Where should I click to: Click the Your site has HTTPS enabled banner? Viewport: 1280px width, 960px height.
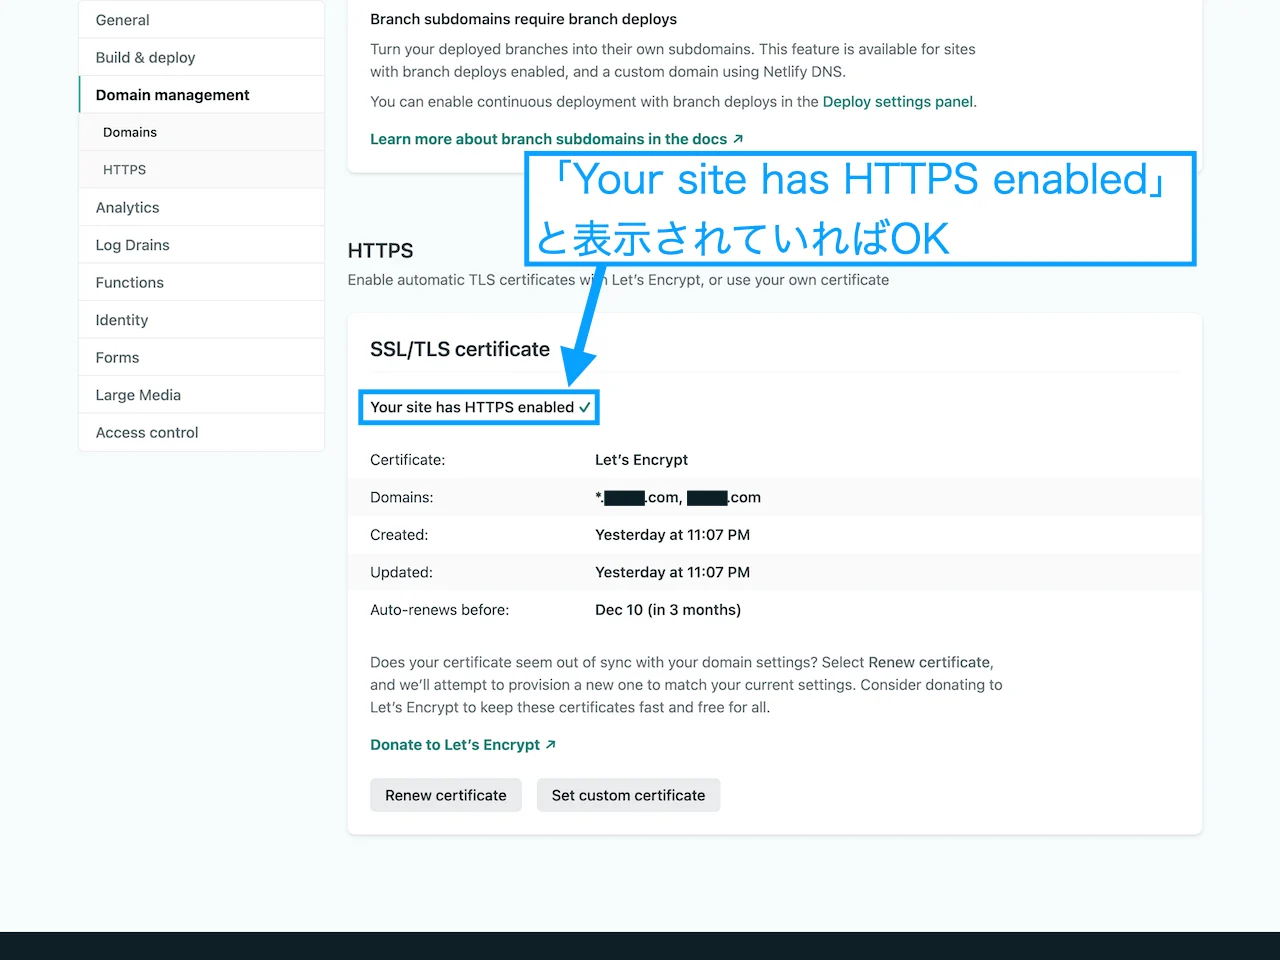(x=478, y=407)
